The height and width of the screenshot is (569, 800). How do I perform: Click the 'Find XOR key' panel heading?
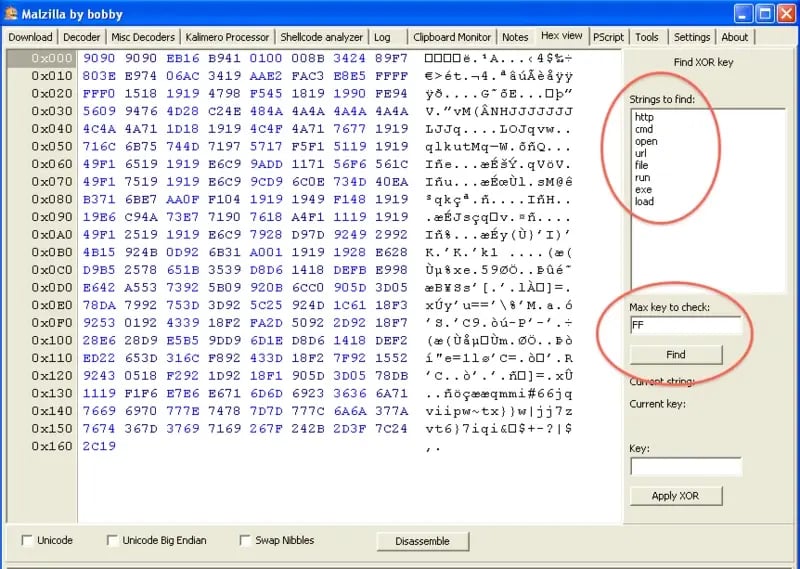(704, 62)
